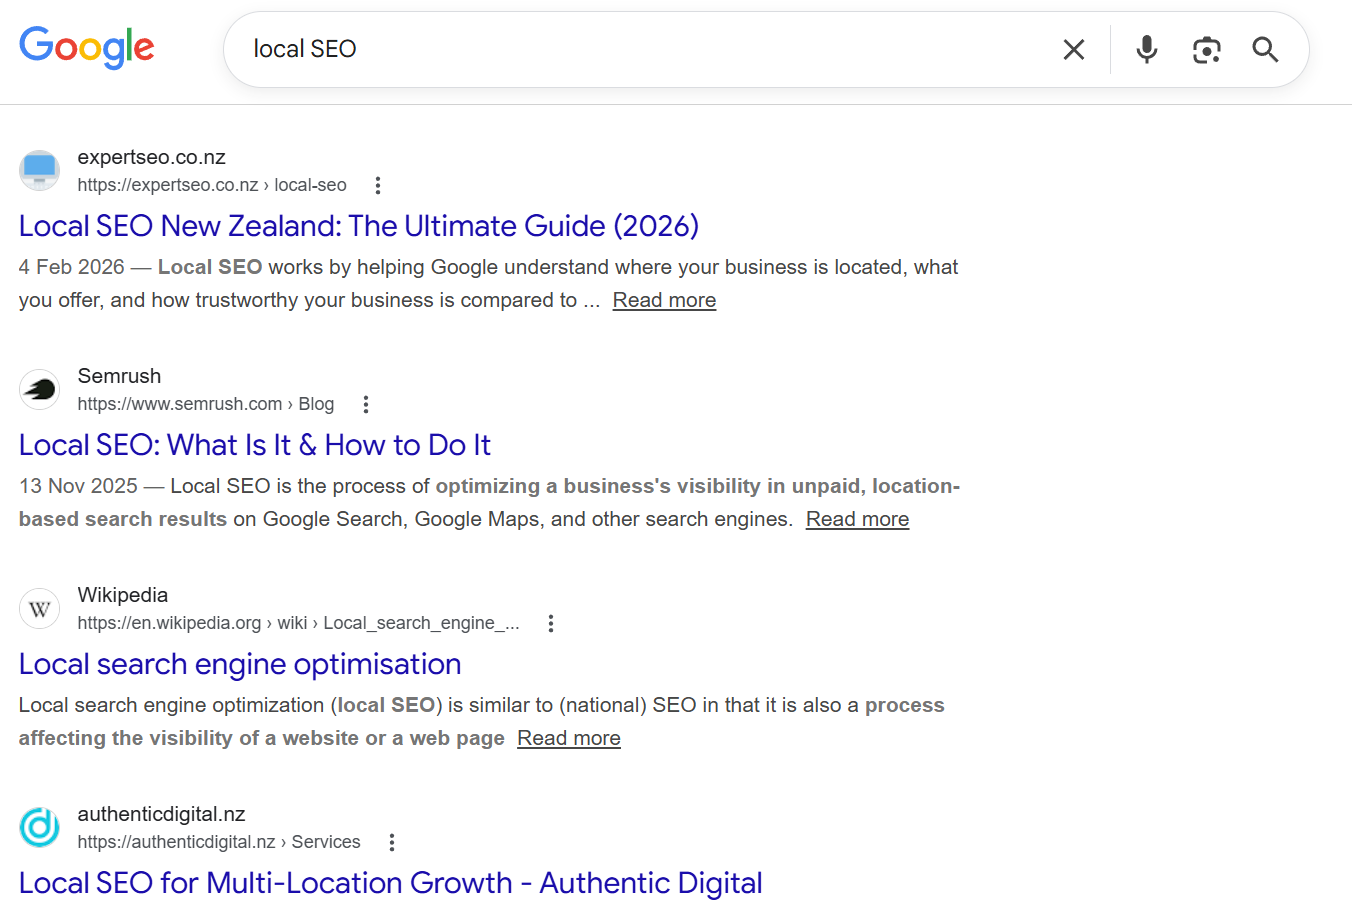Open 'Local SEO: What Is It & How to Do It'
This screenshot has height=910, width=1352.
(x=255, y=445)
